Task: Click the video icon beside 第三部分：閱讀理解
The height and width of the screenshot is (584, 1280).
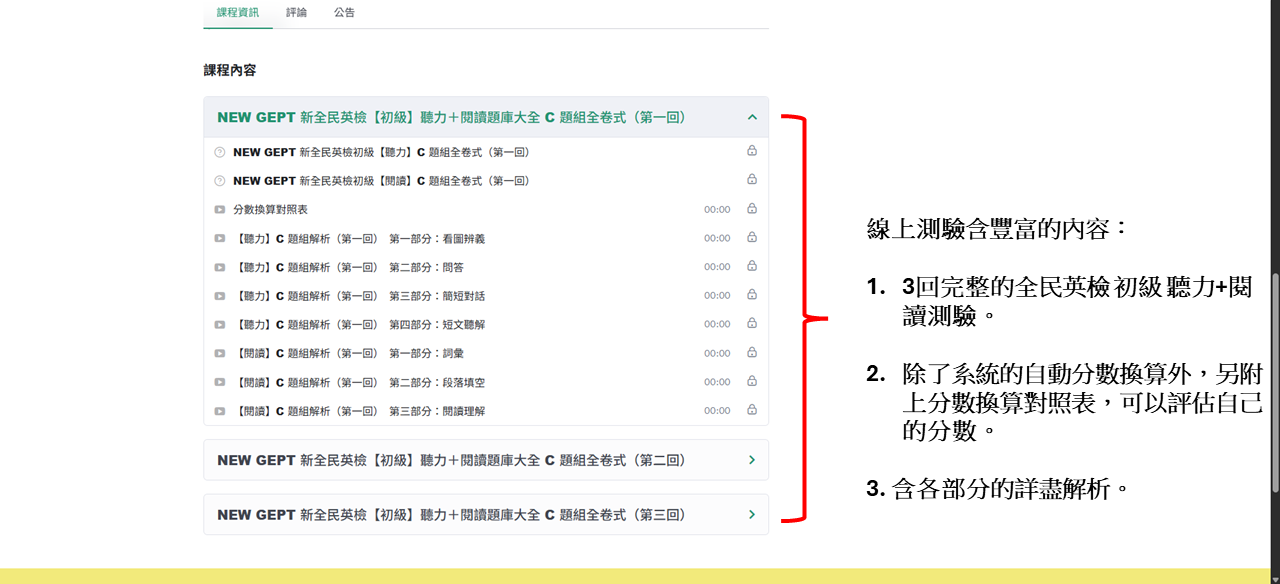Action: (219, 411)
